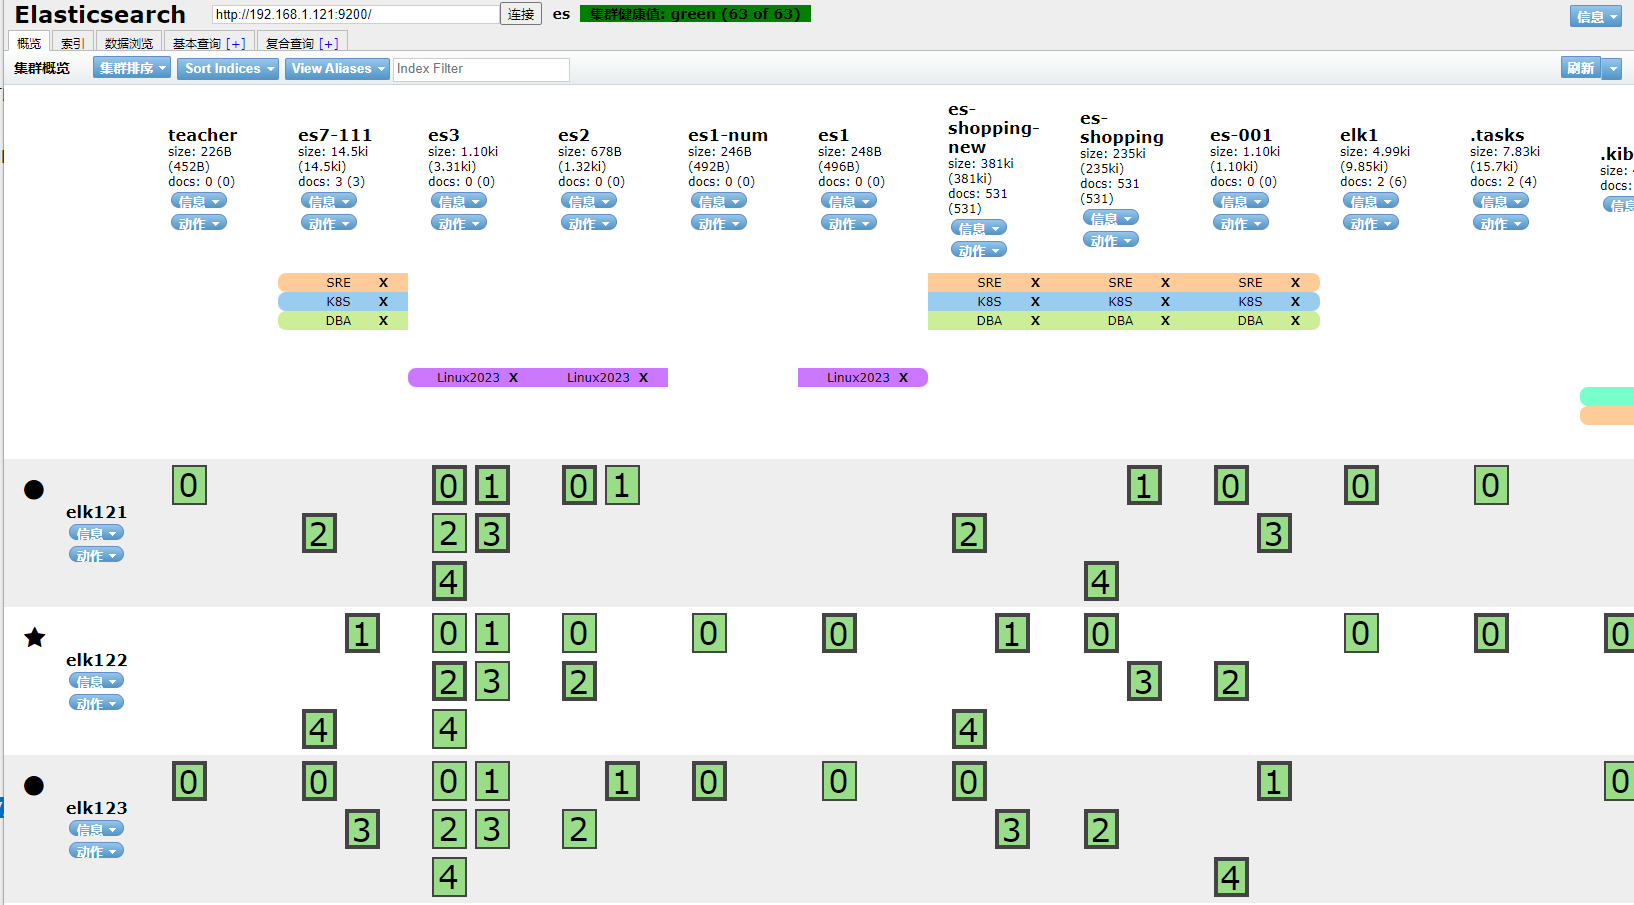
Task: Expand the Sort Indices dropdown
Action: [x=228, y=68]
